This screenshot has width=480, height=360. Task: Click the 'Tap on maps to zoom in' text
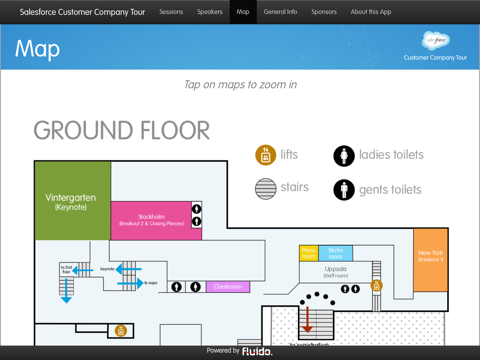tap(241, 85)
